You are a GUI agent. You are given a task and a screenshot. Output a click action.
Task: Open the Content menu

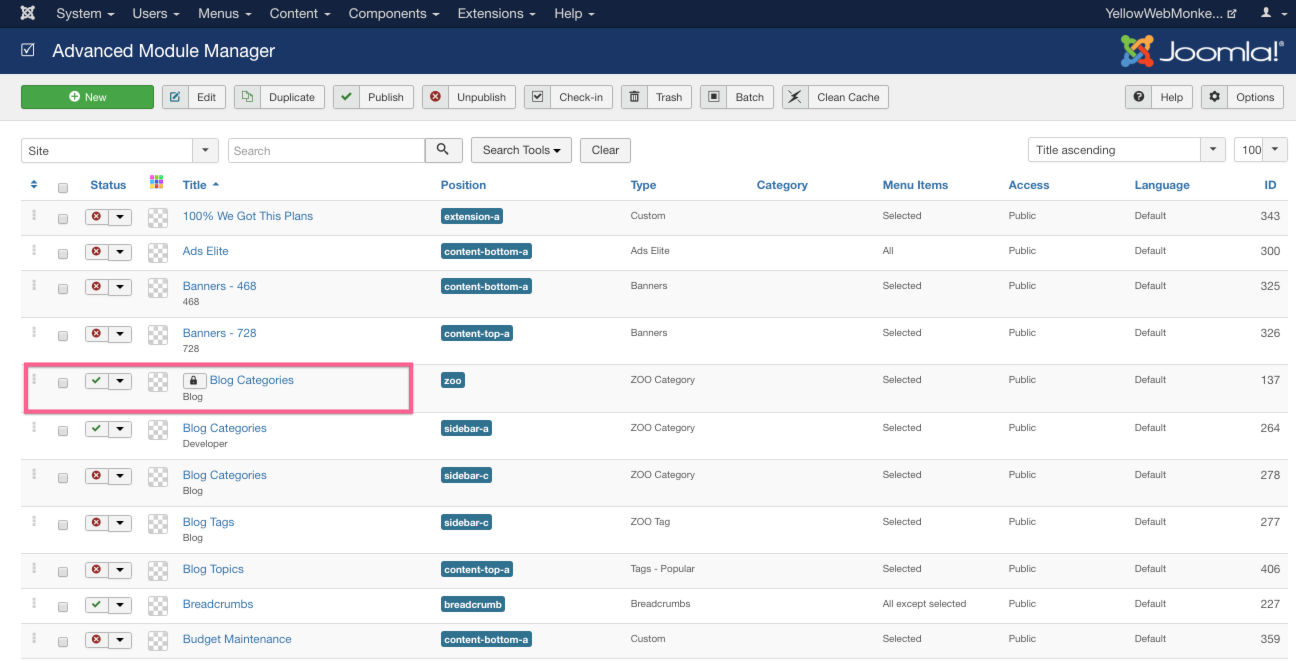coord(300,14)
